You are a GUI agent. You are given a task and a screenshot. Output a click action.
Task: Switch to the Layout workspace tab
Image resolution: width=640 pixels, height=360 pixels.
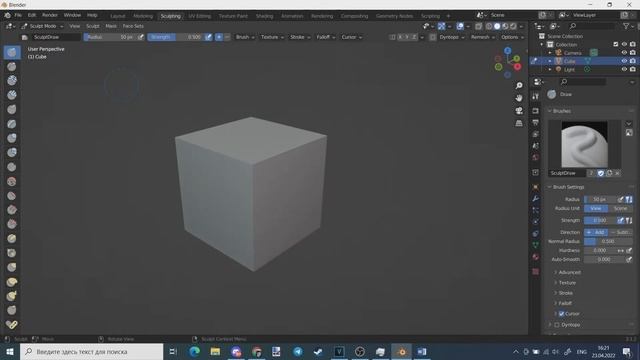click(118, 16)
